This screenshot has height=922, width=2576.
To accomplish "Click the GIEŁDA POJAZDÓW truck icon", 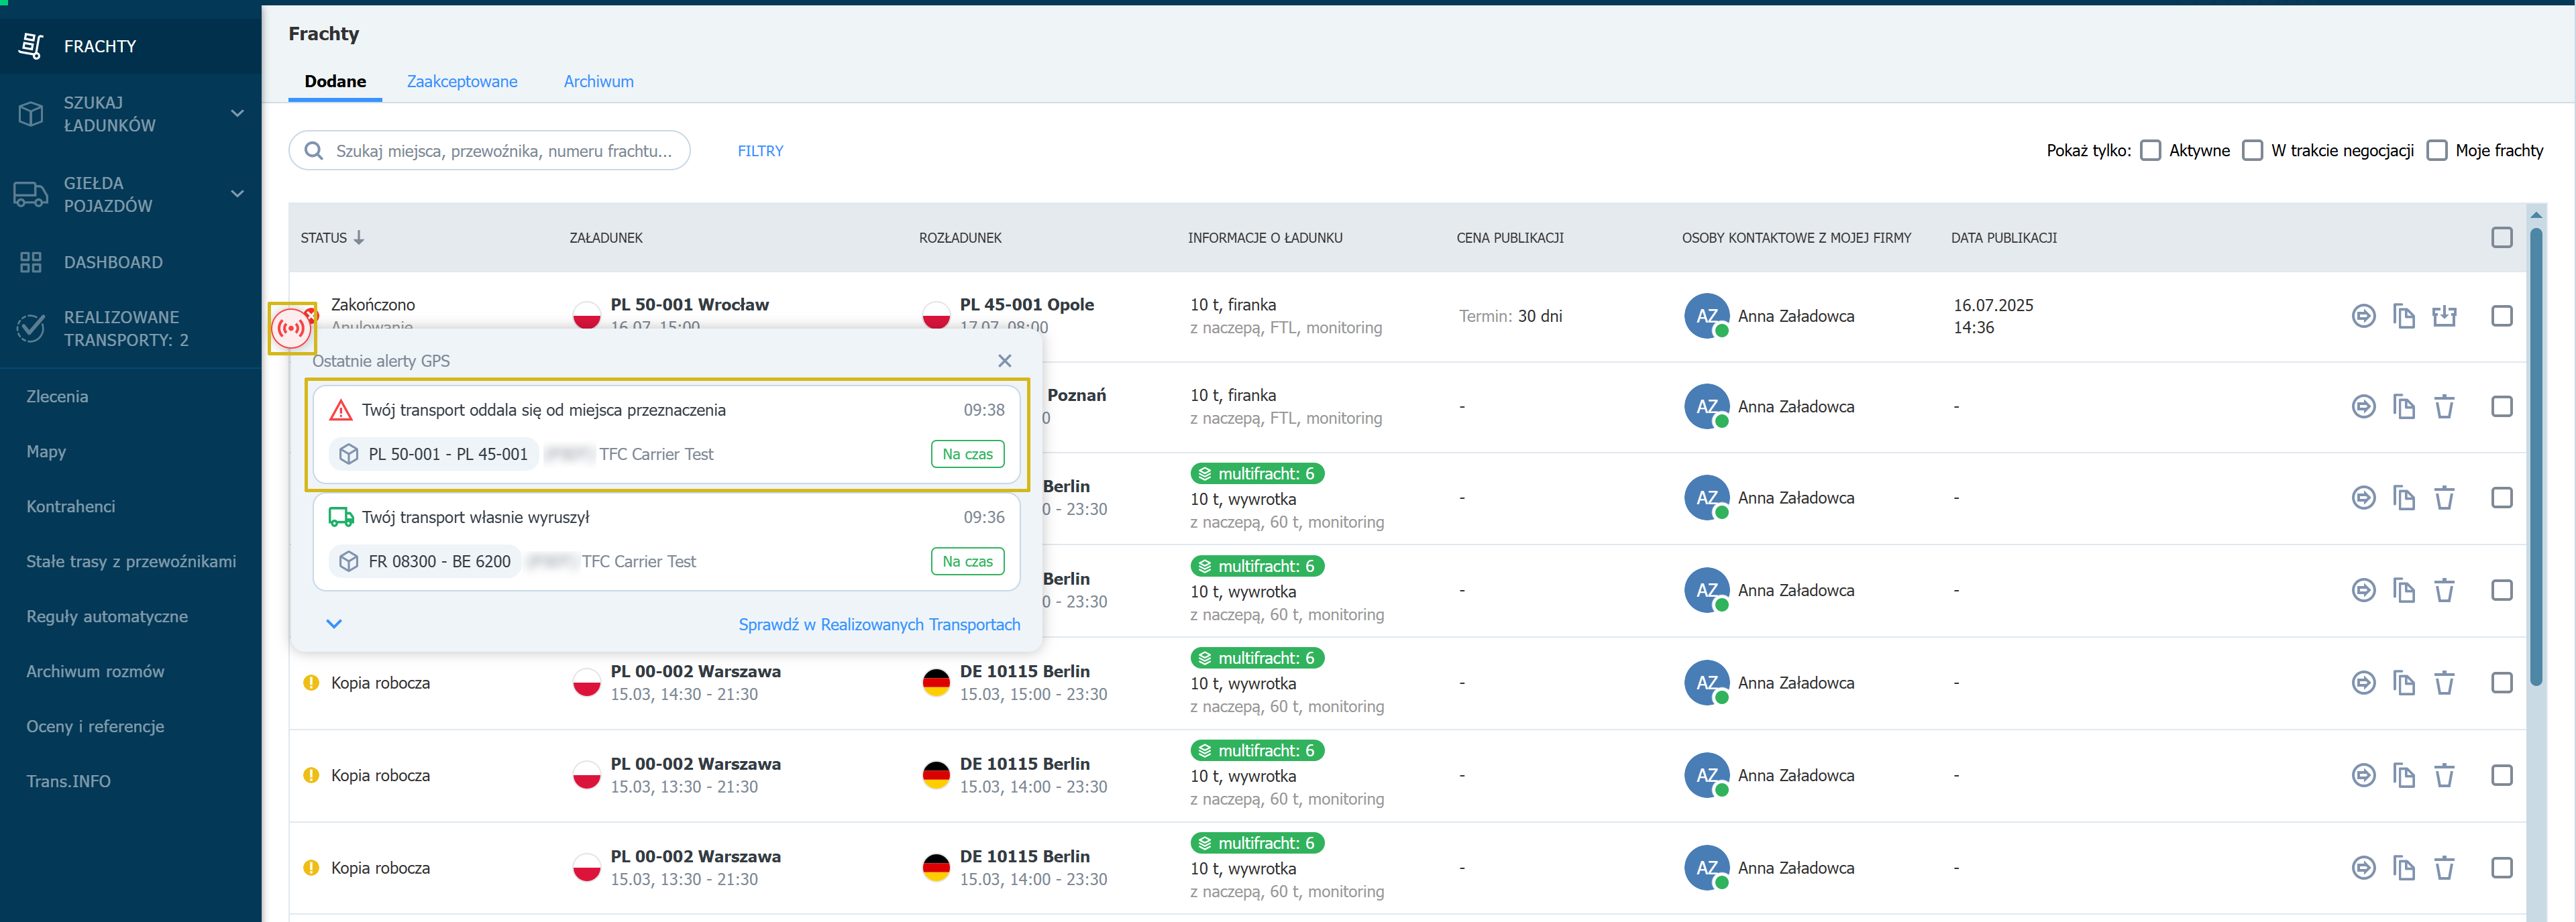I will tap(31, 194).
